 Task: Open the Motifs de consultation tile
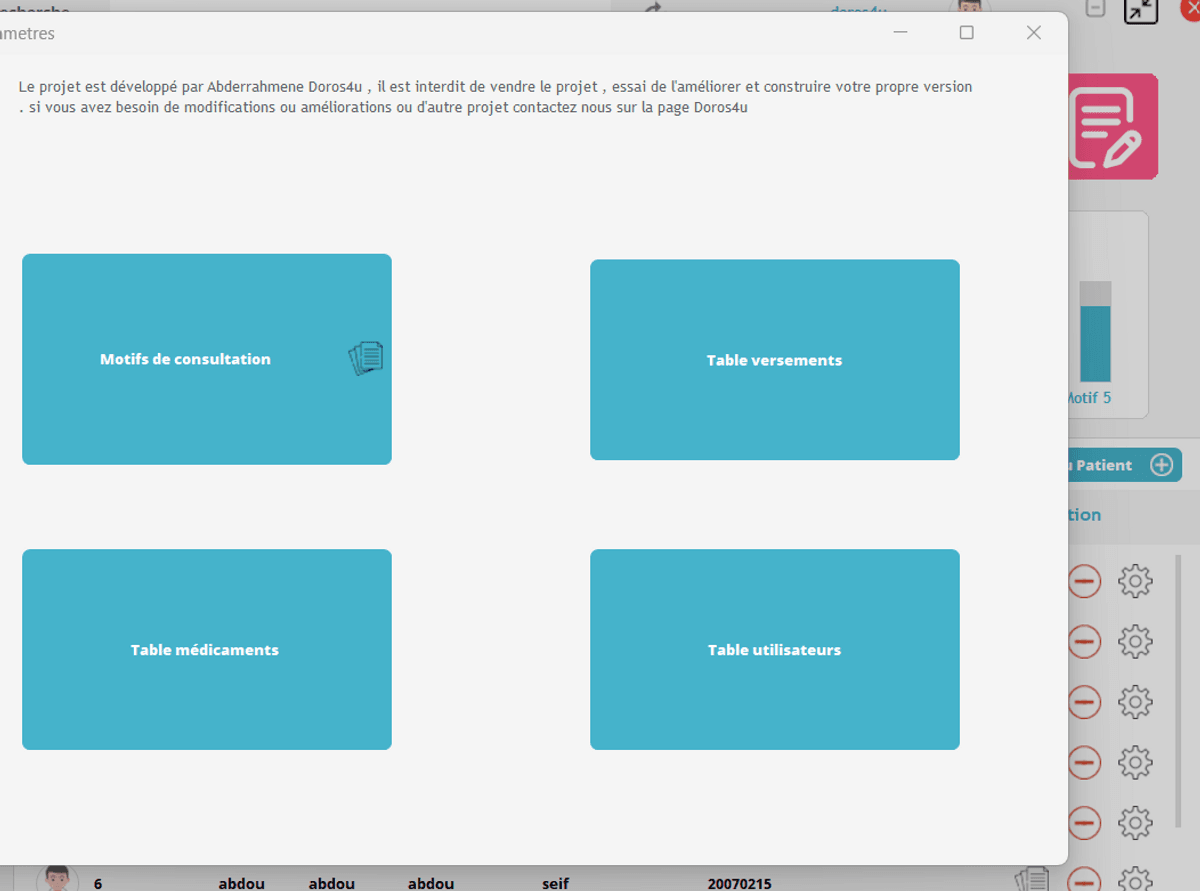186,359
